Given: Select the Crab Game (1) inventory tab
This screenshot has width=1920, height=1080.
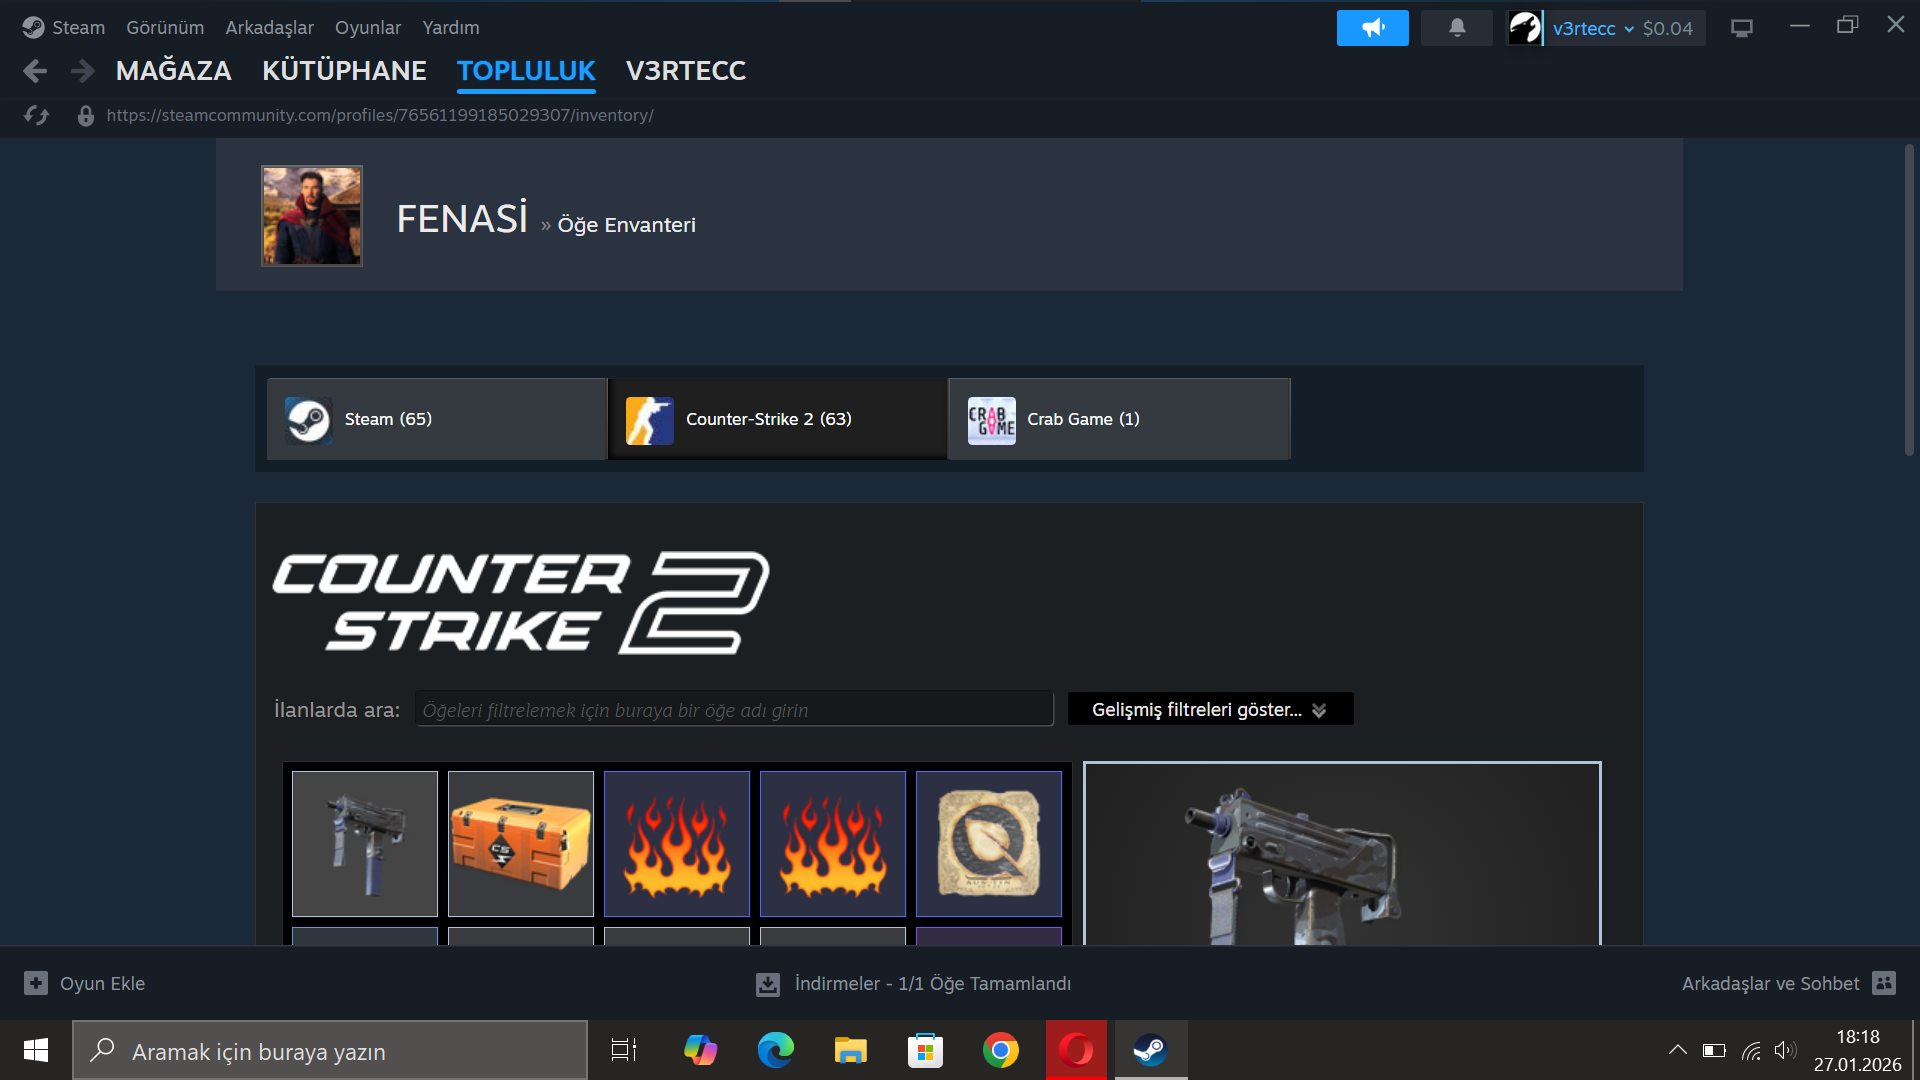Looking at the screenshot, I should 1118,419.
